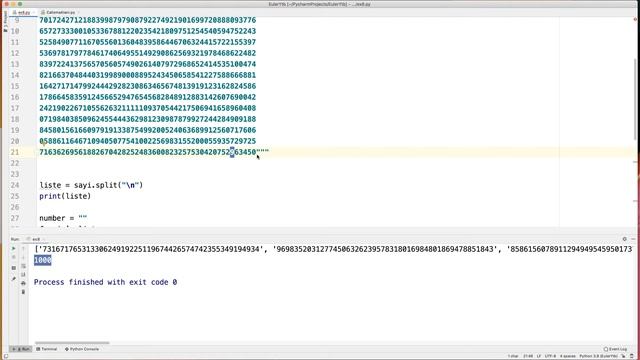Viewport: 640px width, 360px height.
Task: Open the Event Log panel
Action: [x=615, y=349]
